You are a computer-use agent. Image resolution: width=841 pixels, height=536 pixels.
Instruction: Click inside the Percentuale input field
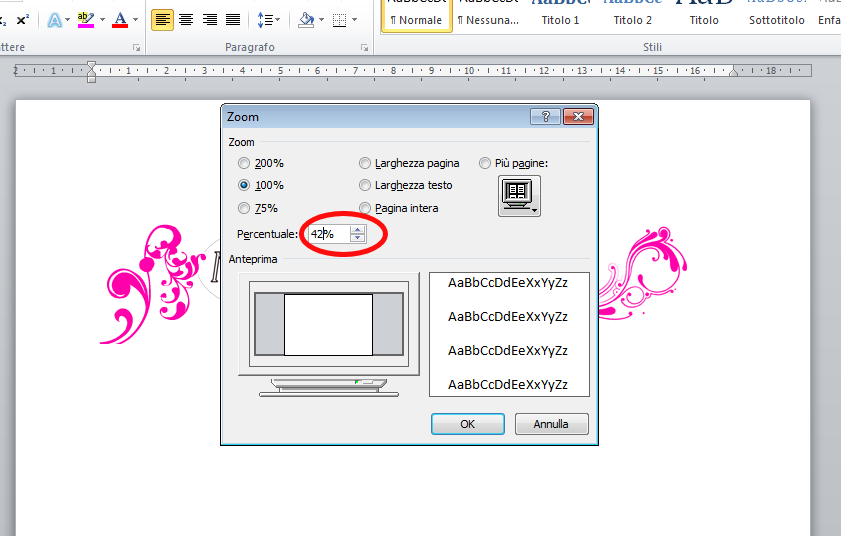[327, 234]
